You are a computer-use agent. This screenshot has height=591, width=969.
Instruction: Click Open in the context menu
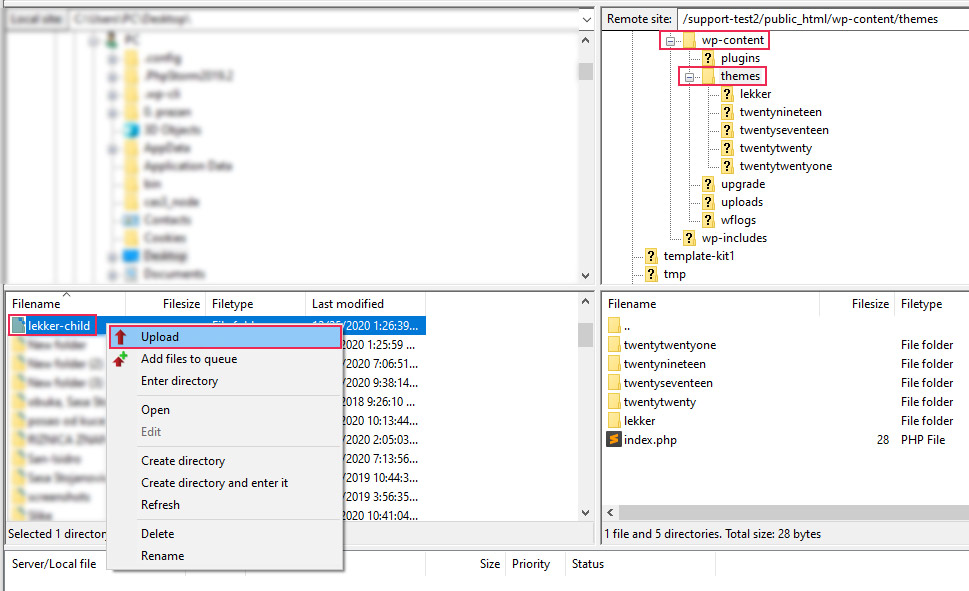[155, 410]
